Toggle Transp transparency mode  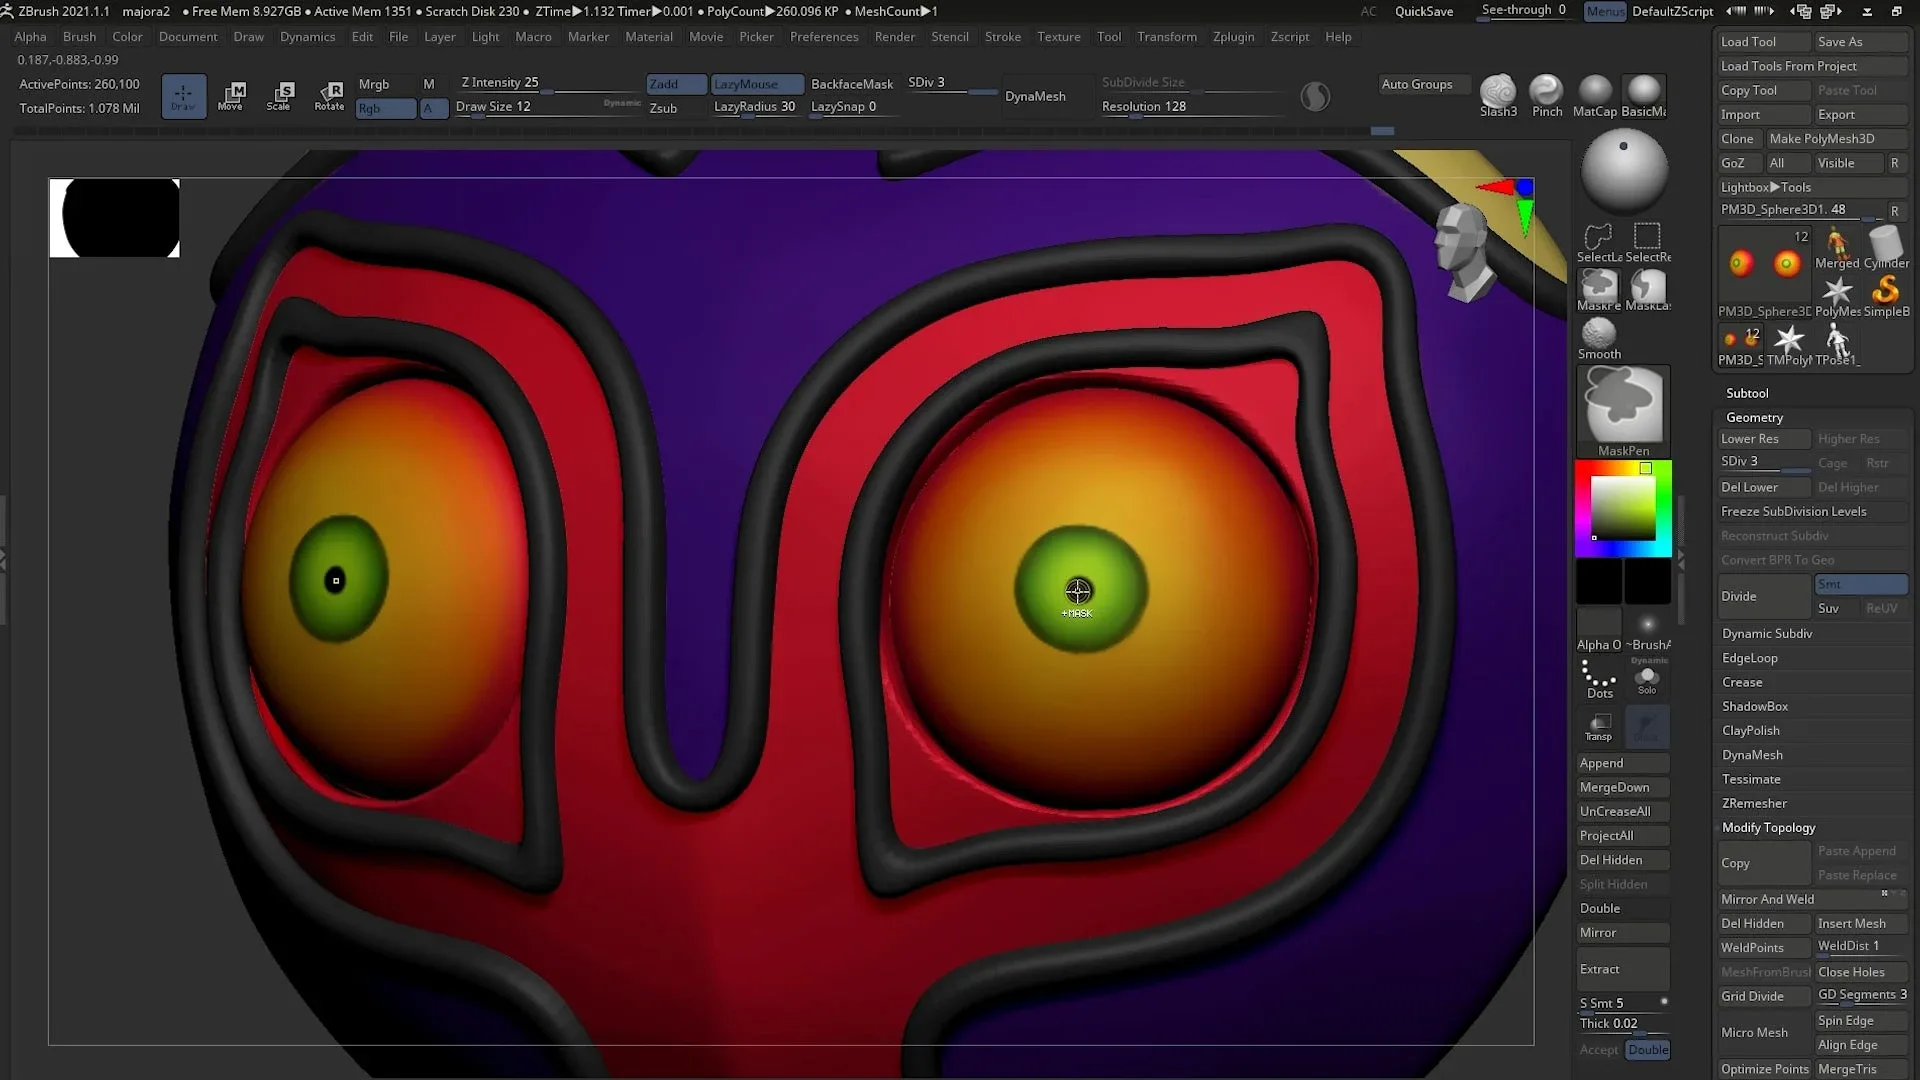click(1598, 727)
